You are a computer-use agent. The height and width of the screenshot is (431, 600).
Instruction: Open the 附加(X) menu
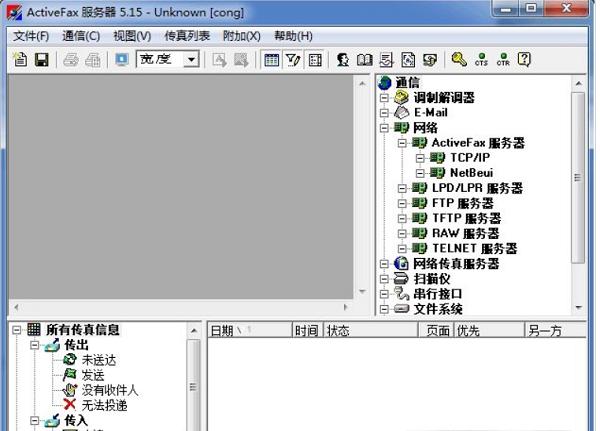coord(241,36)
